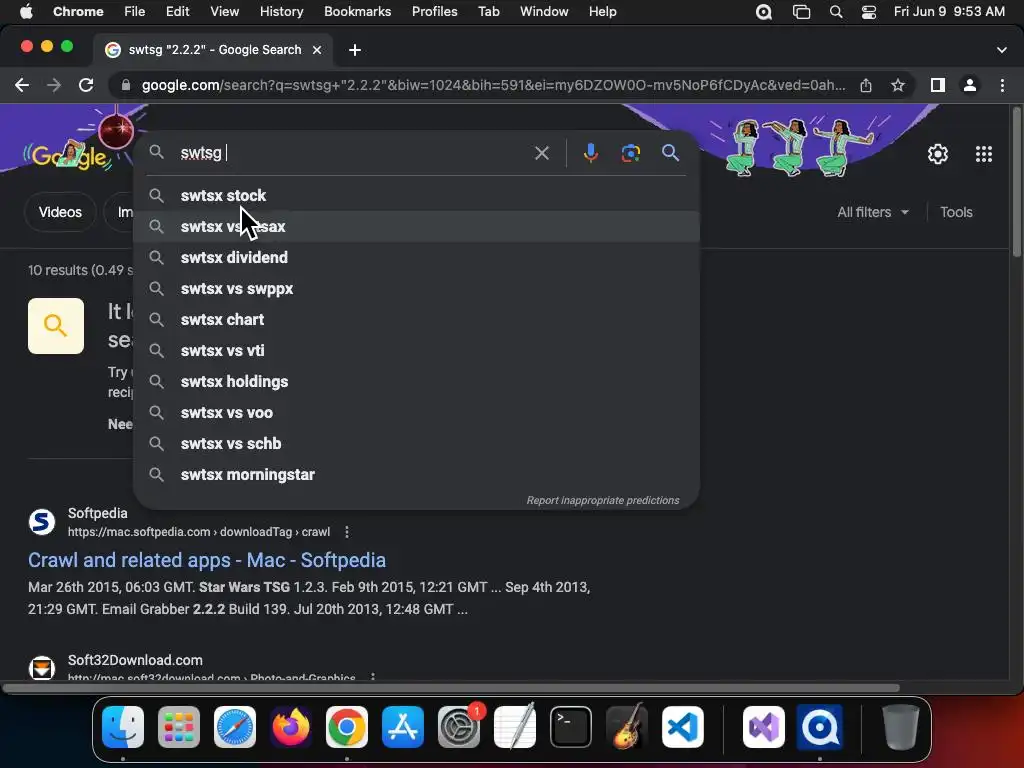1024x768 pixels.
Task: Click the site info lock icon
Action: pos(126,86)
